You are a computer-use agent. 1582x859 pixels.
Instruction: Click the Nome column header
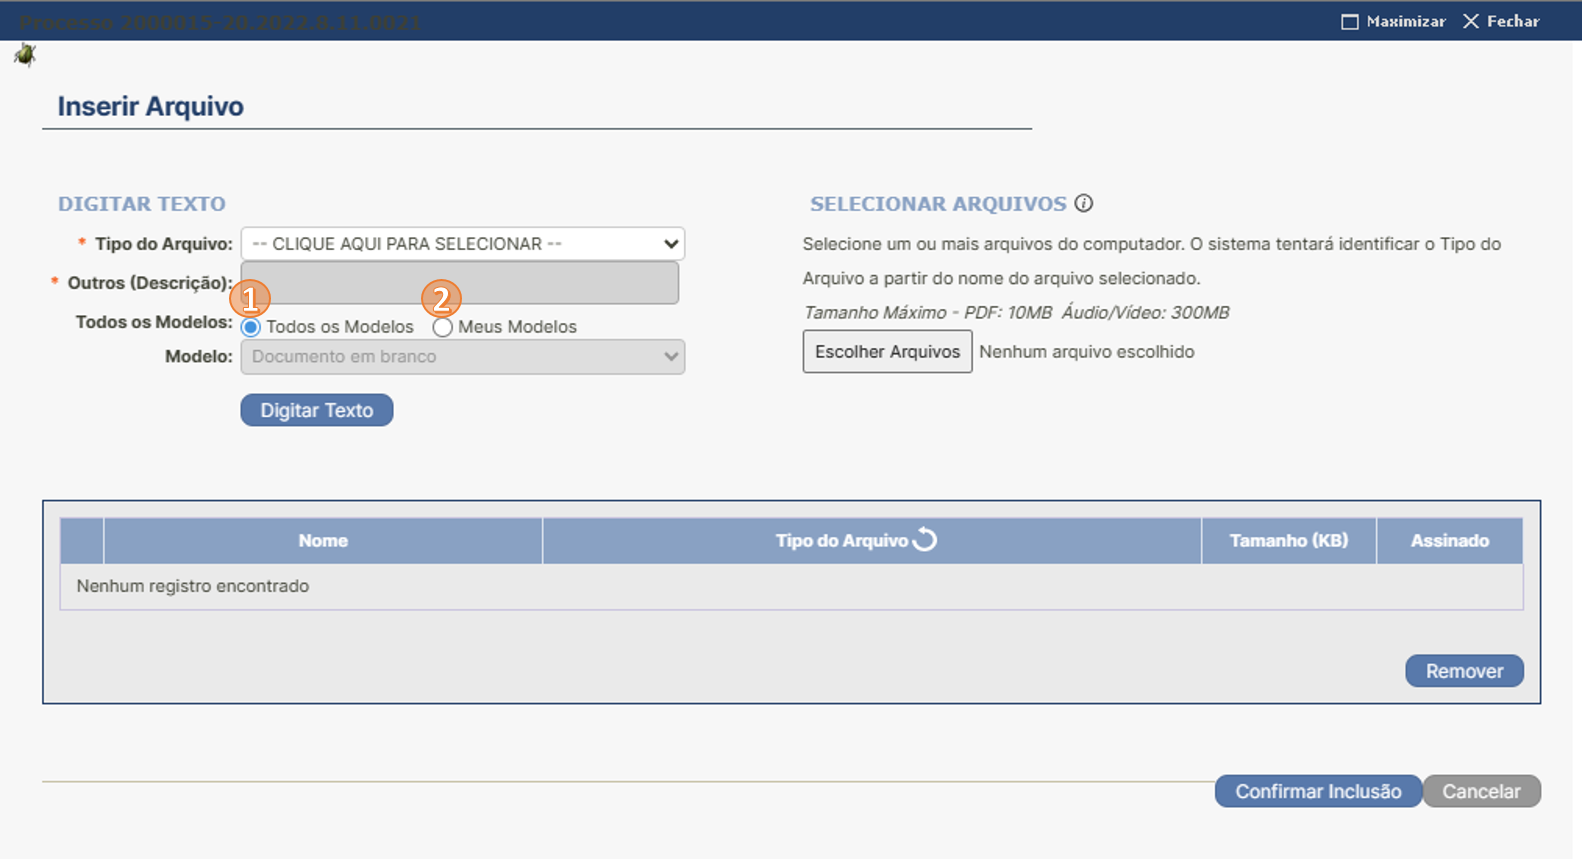coord(323,541)
